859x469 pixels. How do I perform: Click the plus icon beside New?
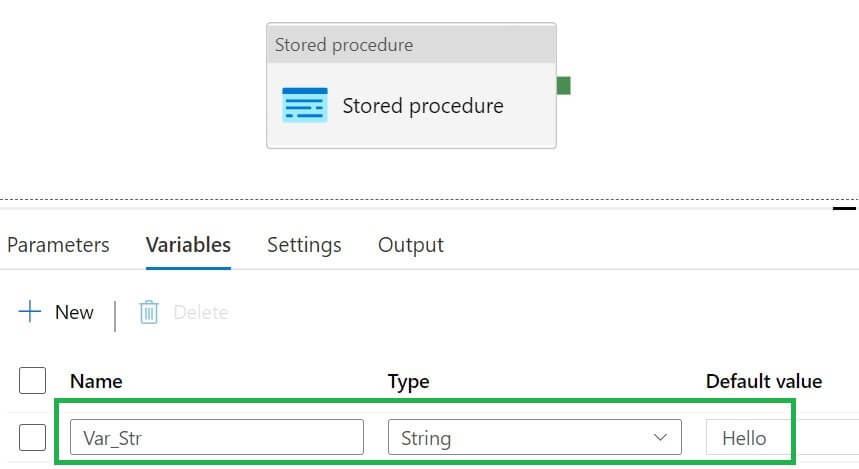[x=31, y=312]
